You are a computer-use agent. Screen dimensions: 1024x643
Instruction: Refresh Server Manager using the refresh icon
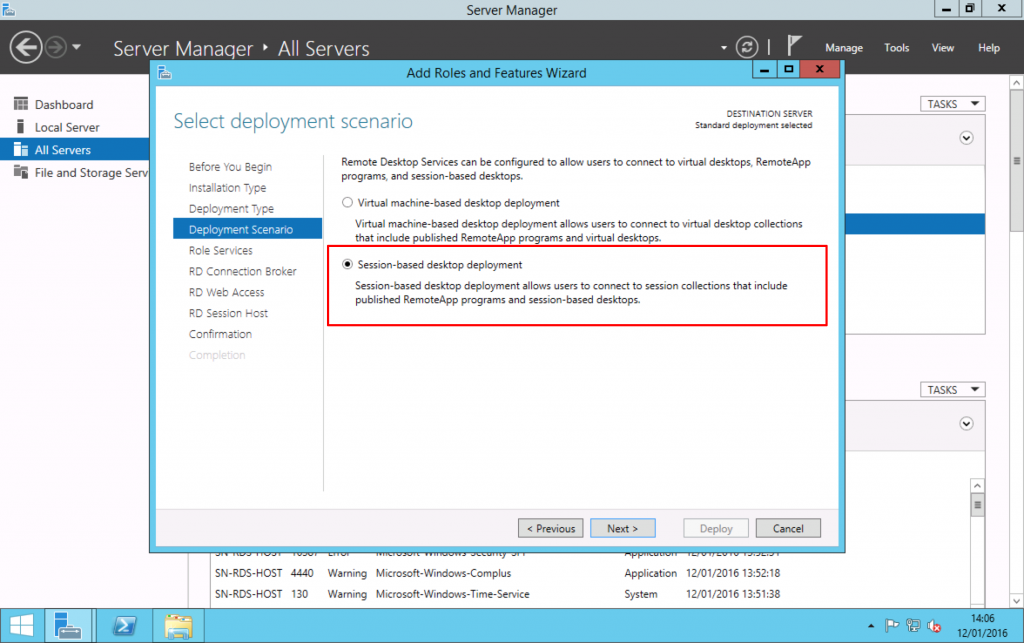(x=748, y=46)
